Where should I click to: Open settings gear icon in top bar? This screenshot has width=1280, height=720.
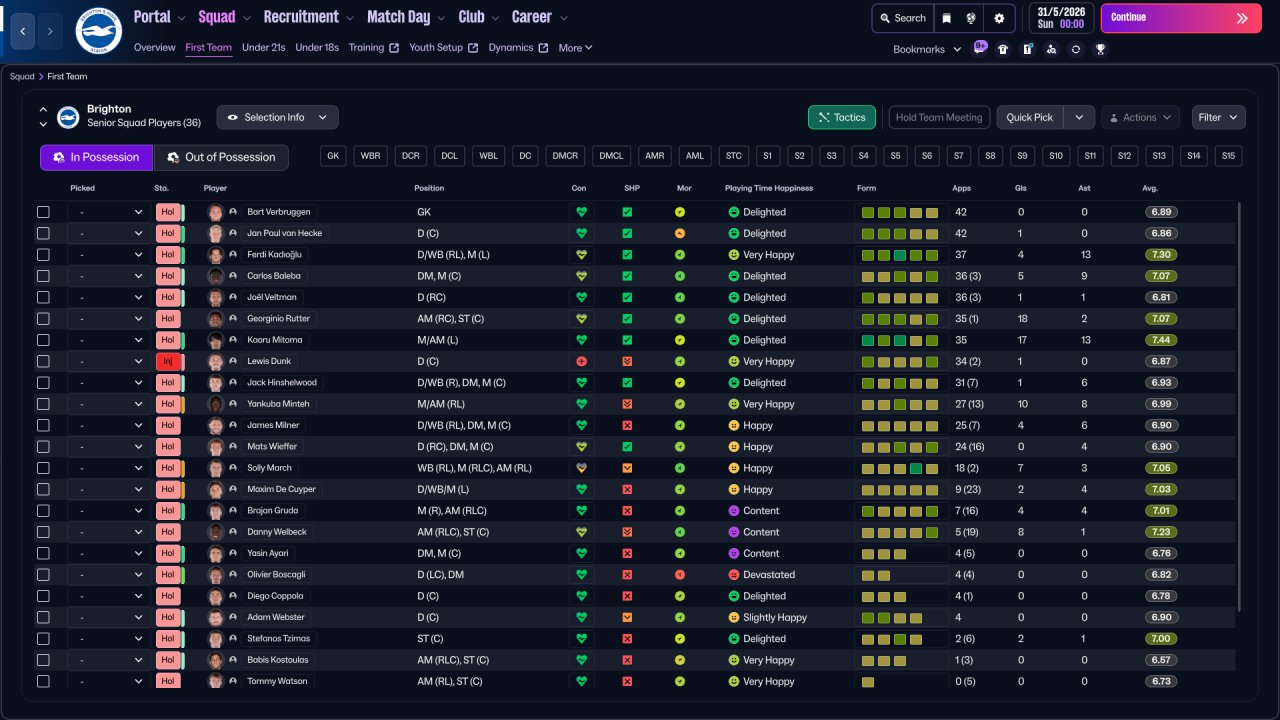pos(999,18)
